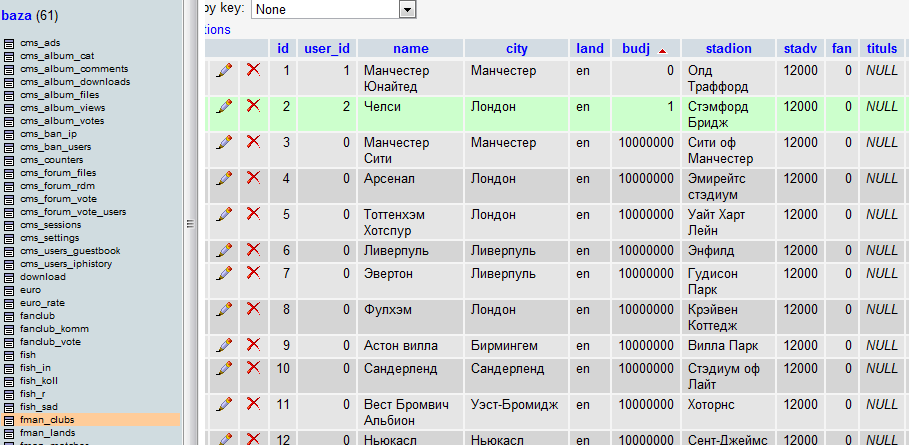Open cms_sessions table

coord(50,225)
